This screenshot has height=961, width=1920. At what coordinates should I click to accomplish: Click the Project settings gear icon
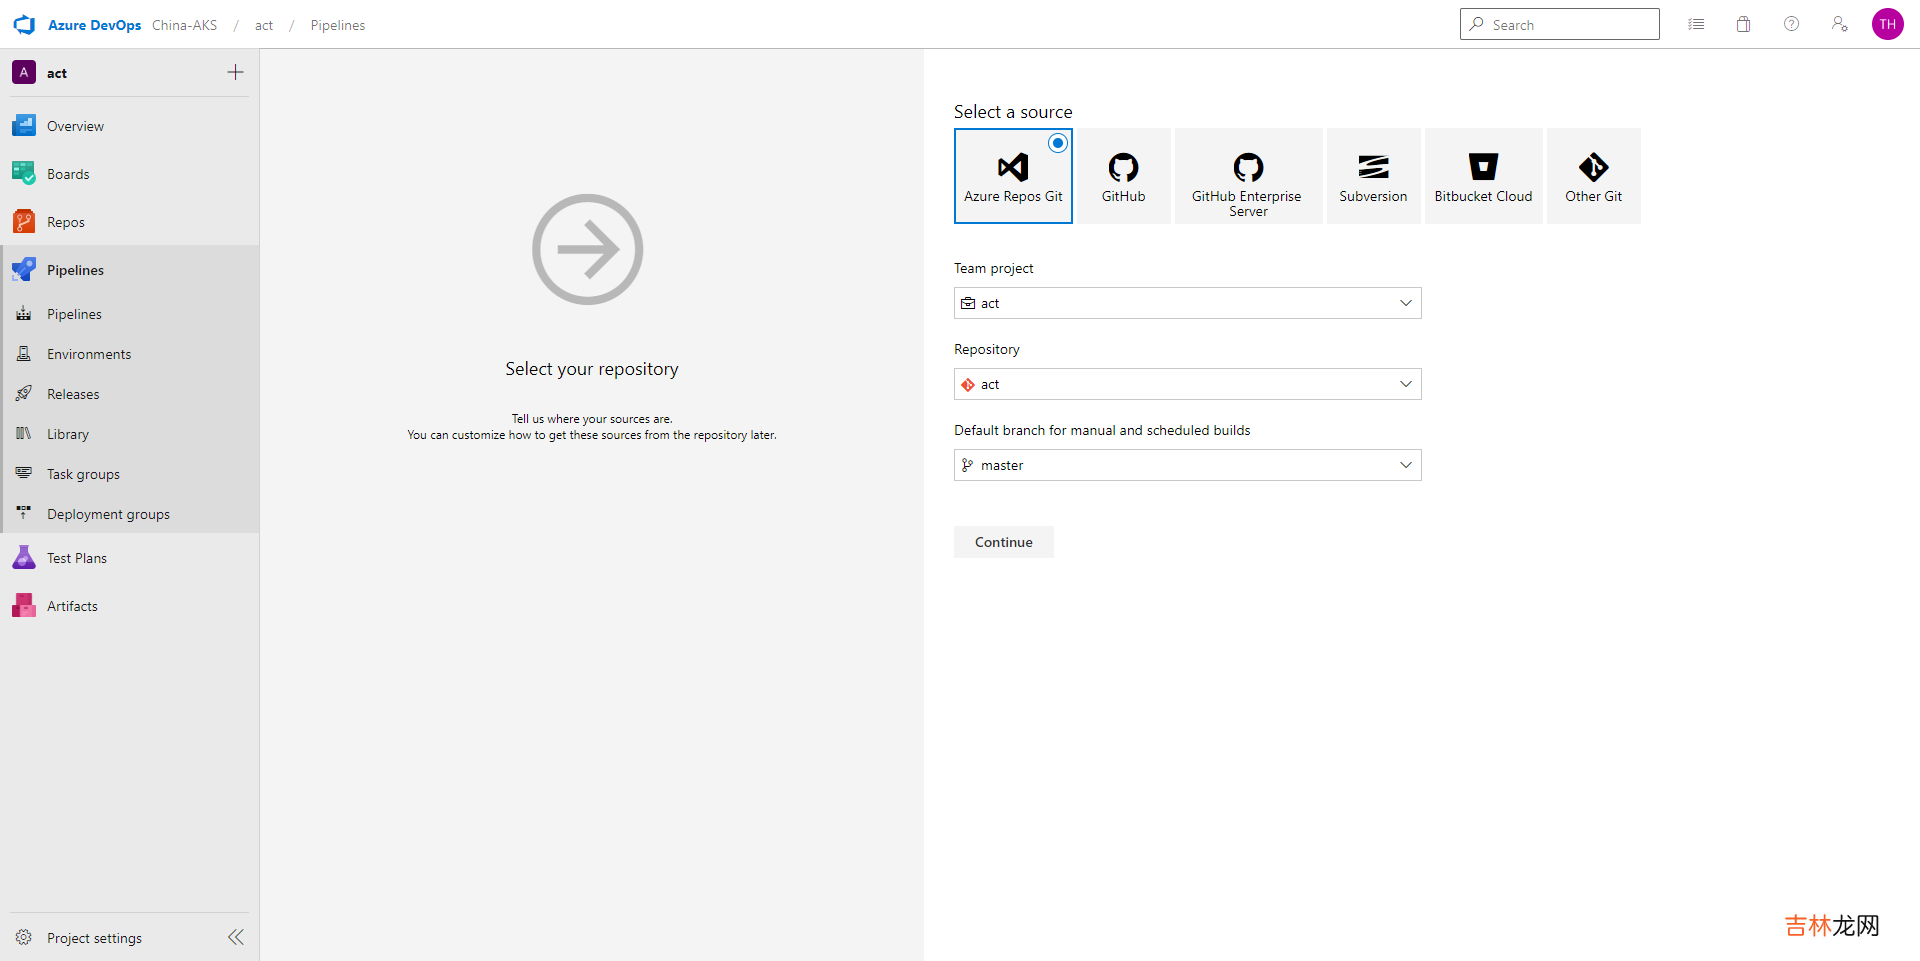(24, 938)
